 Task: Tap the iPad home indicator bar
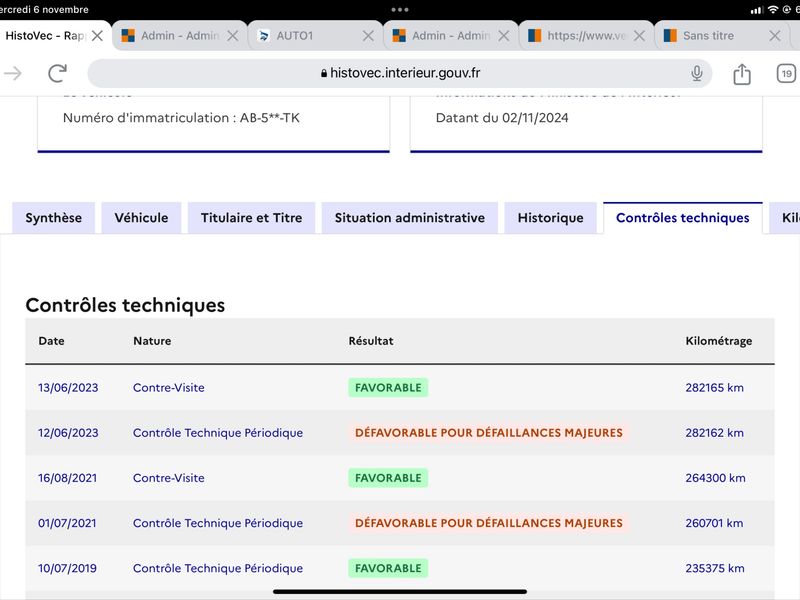(400, 592)
